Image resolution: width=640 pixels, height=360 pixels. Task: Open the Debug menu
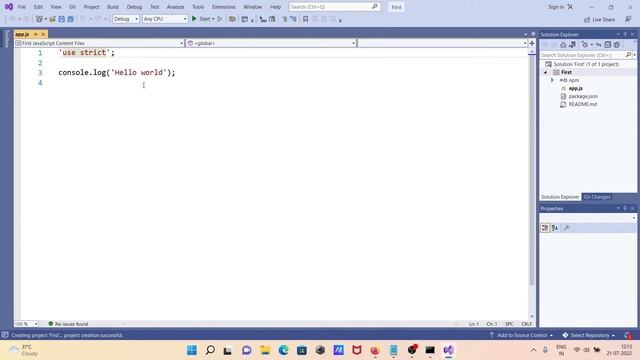[x=134, y=7]
